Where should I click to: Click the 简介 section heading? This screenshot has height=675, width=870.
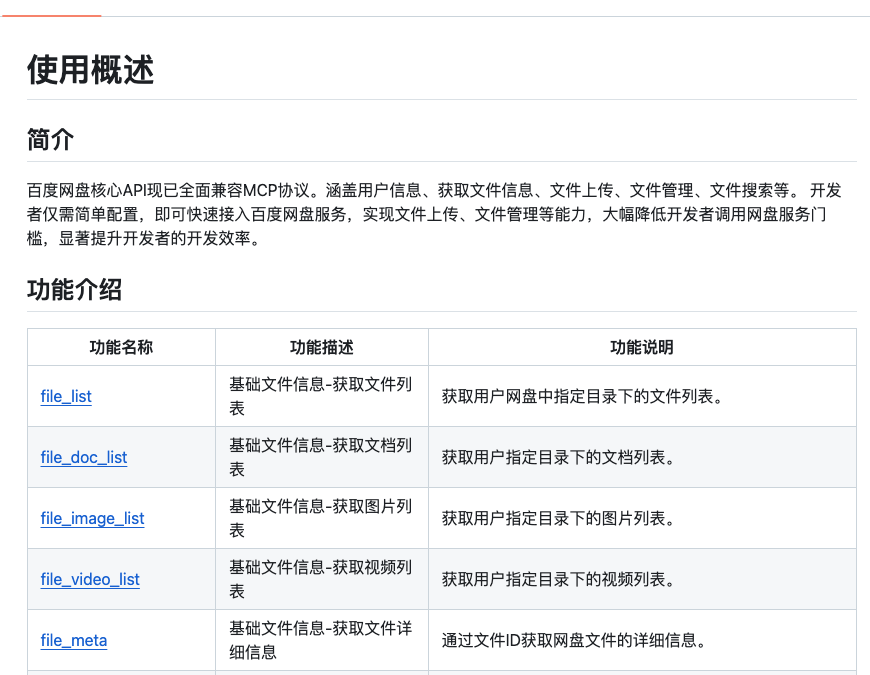coord(50,139)
